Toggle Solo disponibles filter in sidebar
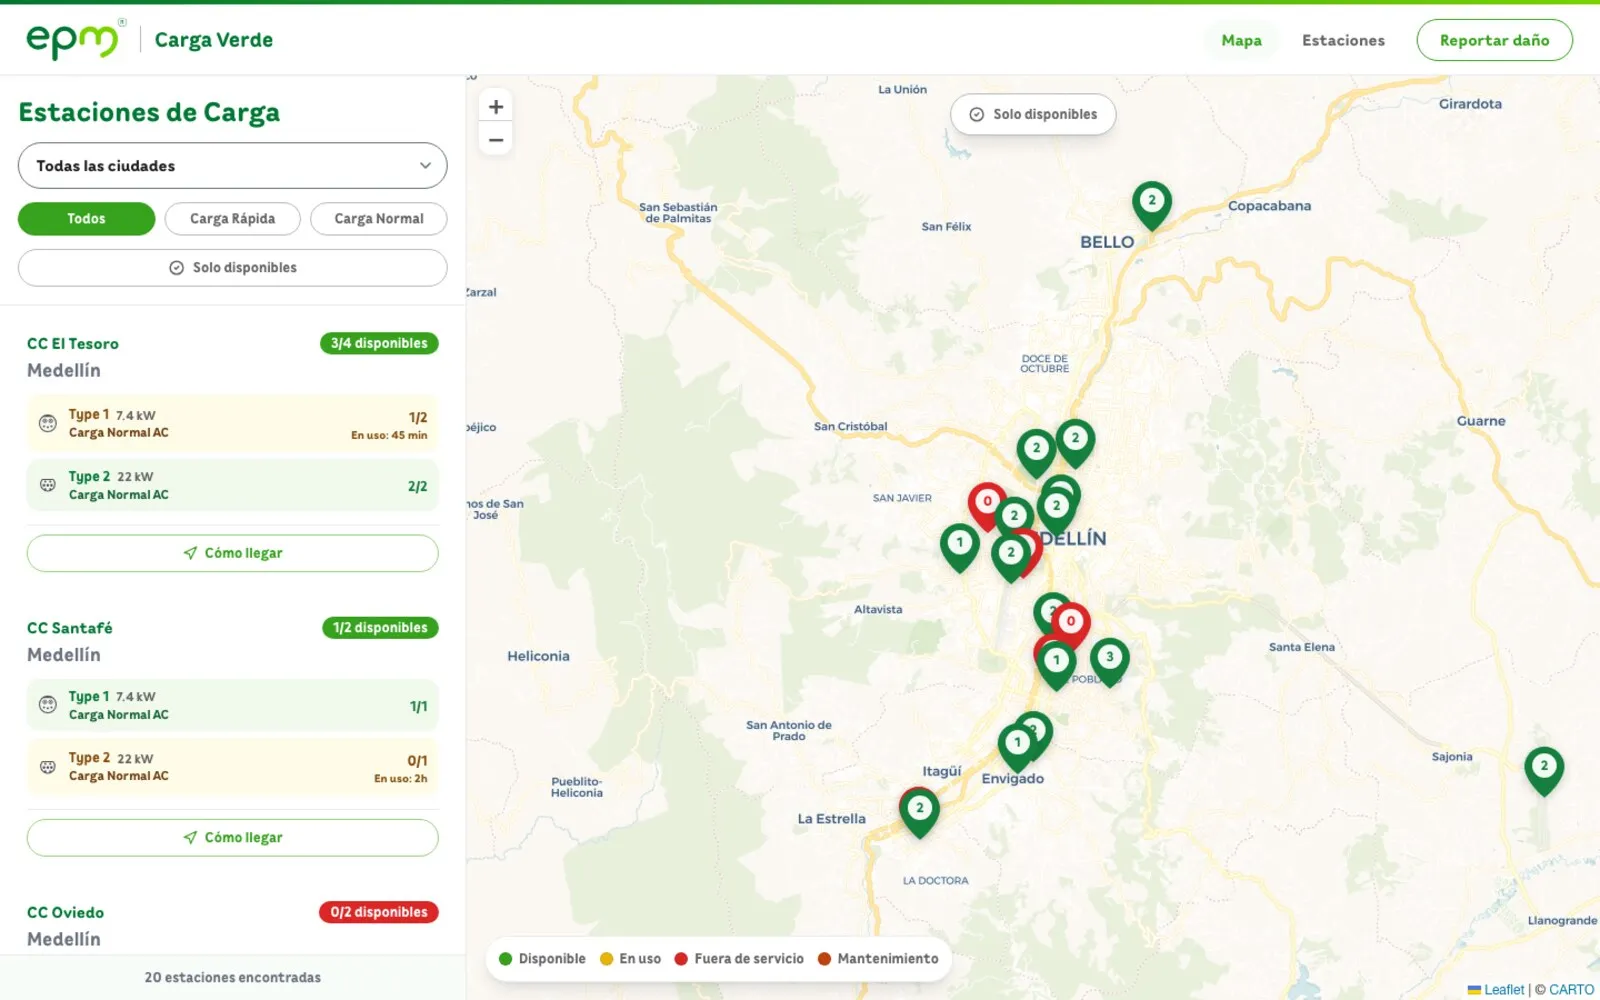Image resolution: width=1600 pixels, height=1000 pixels. coord(232,268)
